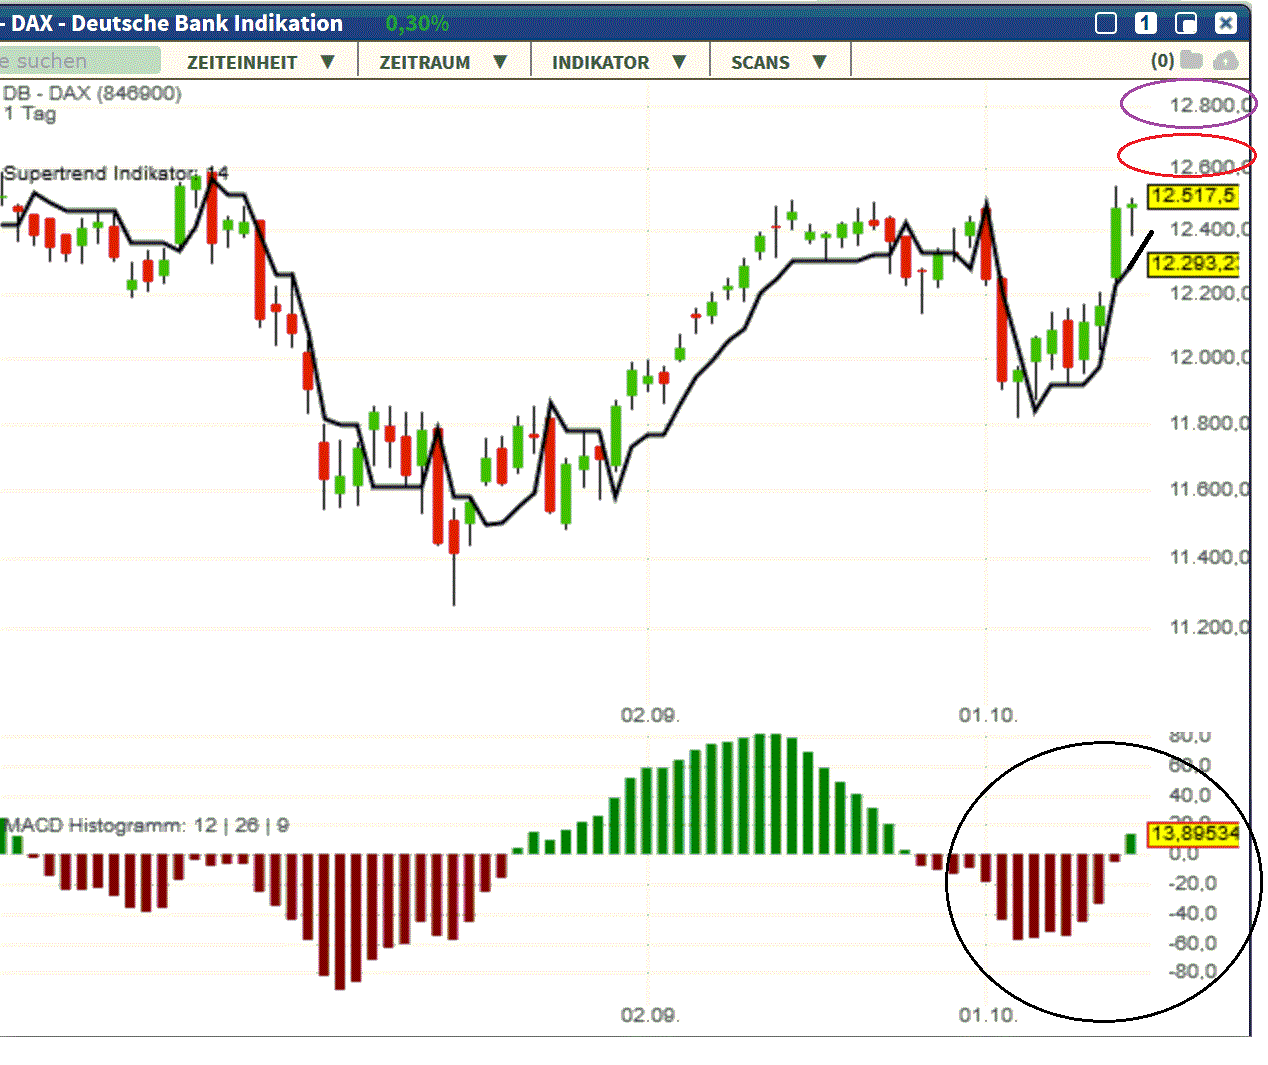Click the arrow next to ZEITRAUM
The height and width of the screenshot is (1065, 1268).
click(x=500, y=62)
